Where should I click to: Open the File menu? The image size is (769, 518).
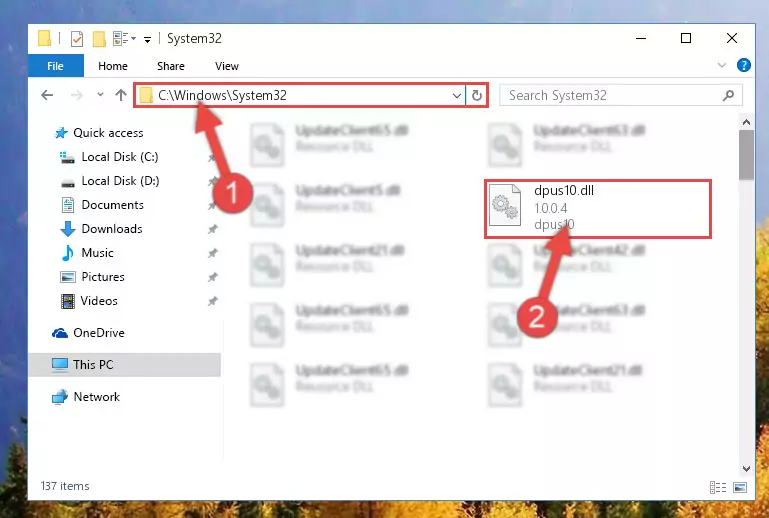[55, 66]
